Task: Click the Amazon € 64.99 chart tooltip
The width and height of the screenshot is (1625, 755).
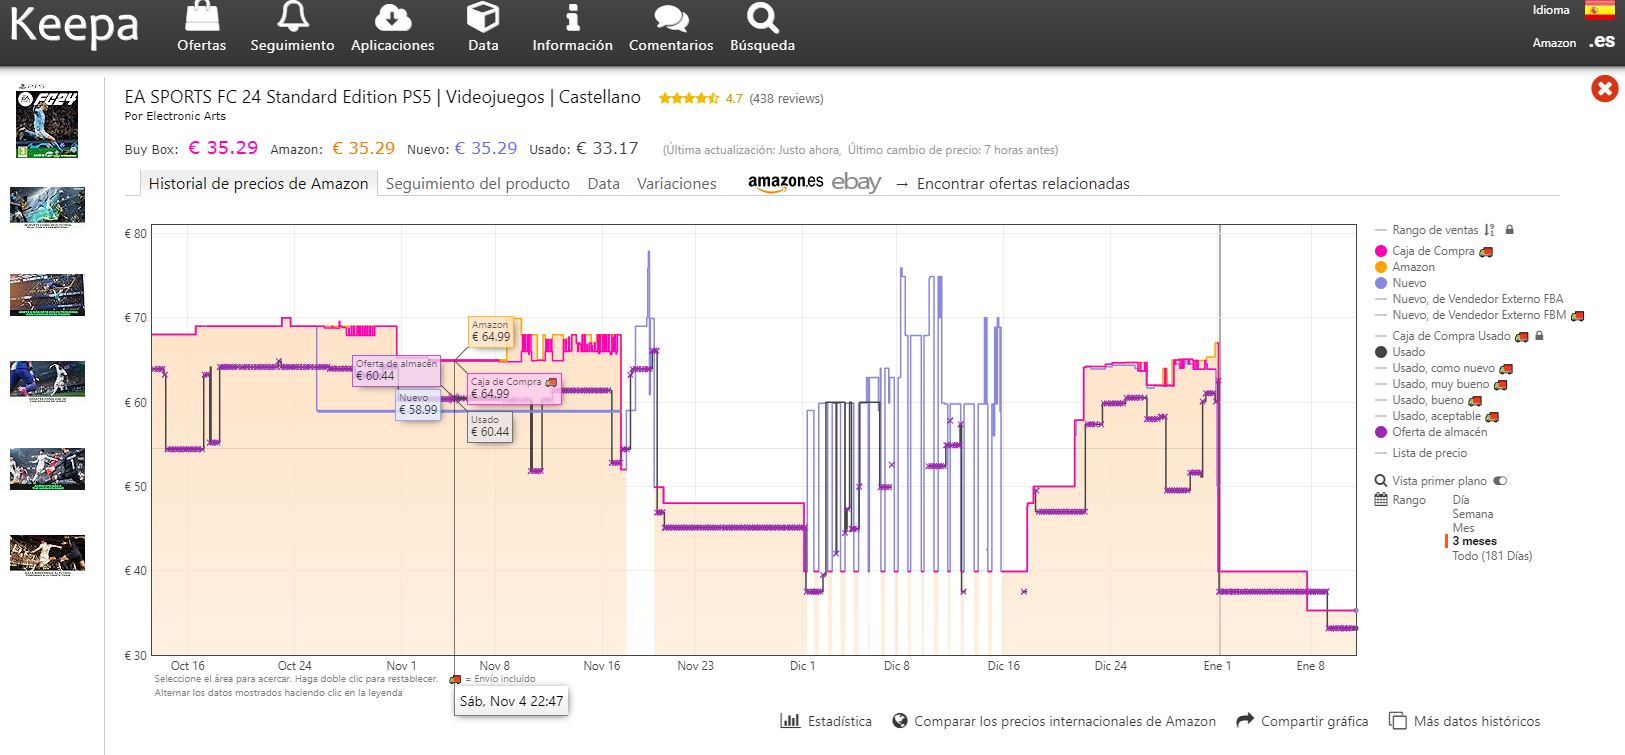Action: 490,332
